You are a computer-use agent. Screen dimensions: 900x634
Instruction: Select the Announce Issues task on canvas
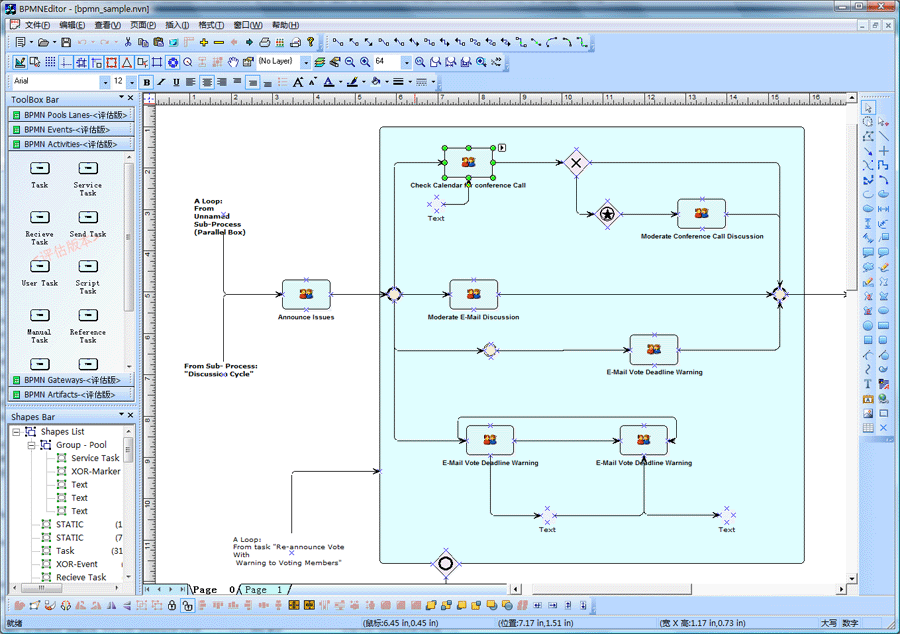(306, 294)
